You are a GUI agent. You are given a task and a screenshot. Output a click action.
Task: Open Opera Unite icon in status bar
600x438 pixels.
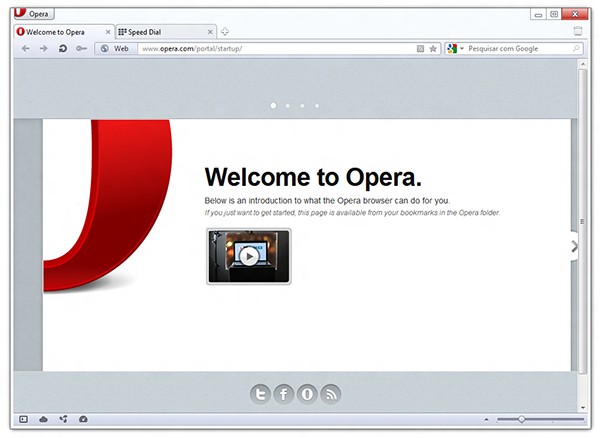[x=64, y=419]
